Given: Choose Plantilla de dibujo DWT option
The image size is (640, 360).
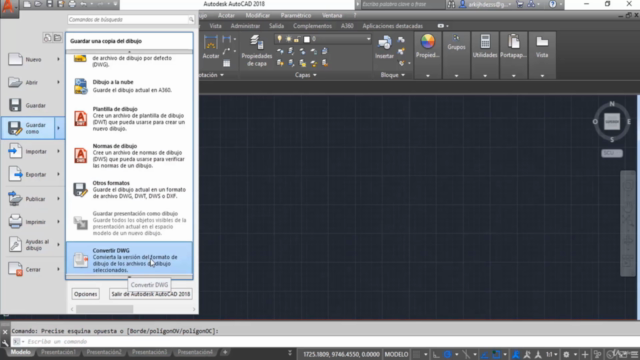Looking at the screenshot, I should (129, 119).
